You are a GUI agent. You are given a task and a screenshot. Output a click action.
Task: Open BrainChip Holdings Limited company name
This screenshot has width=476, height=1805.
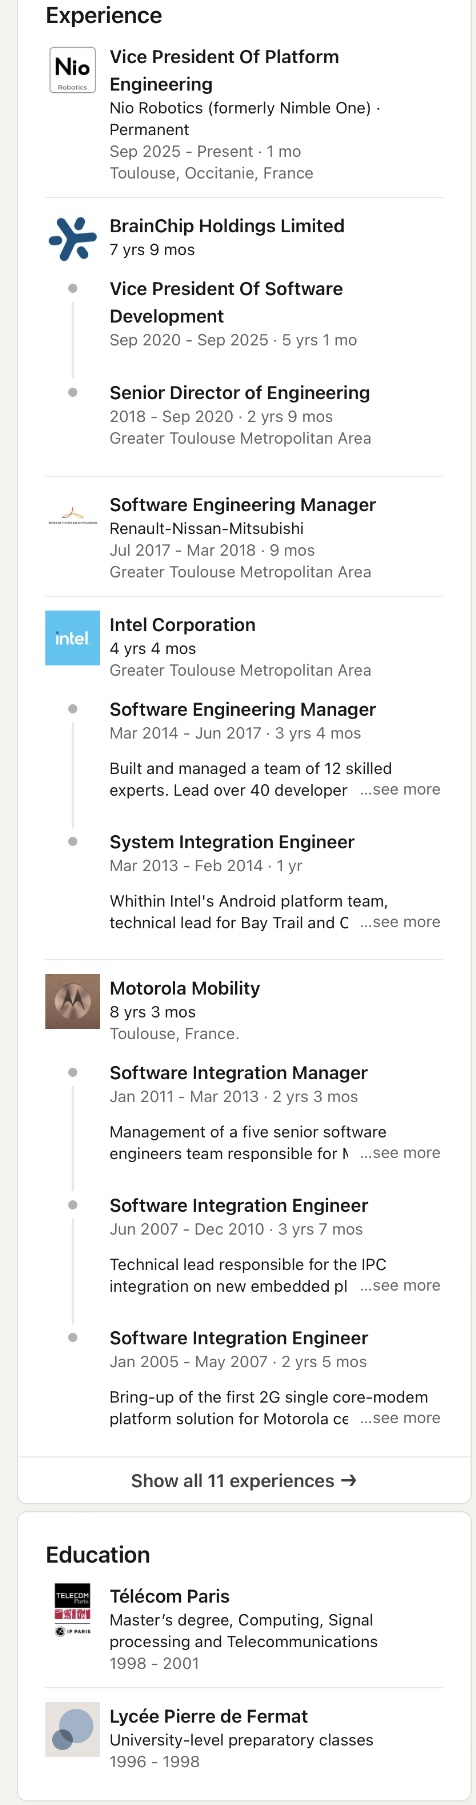coord(227,226)
